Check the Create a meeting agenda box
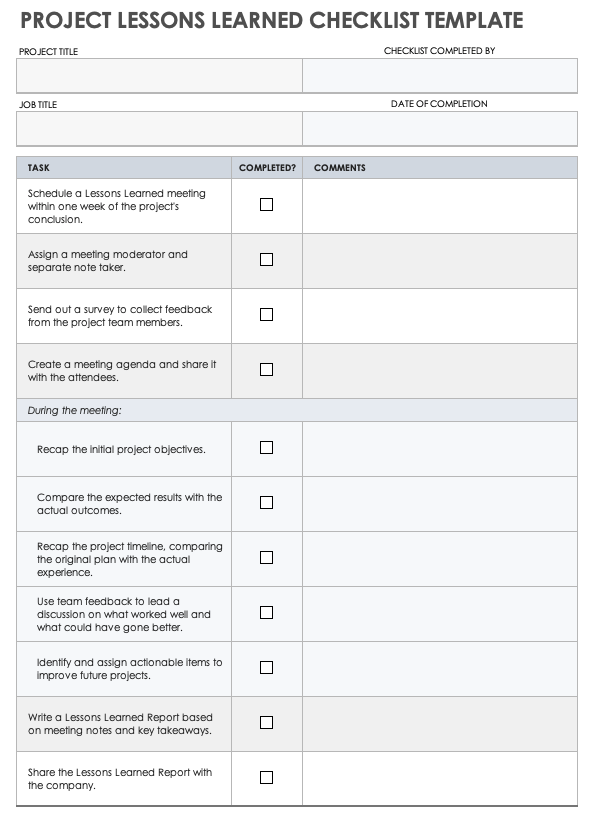The width and height of the screenshot is (594, 833). 266,369
